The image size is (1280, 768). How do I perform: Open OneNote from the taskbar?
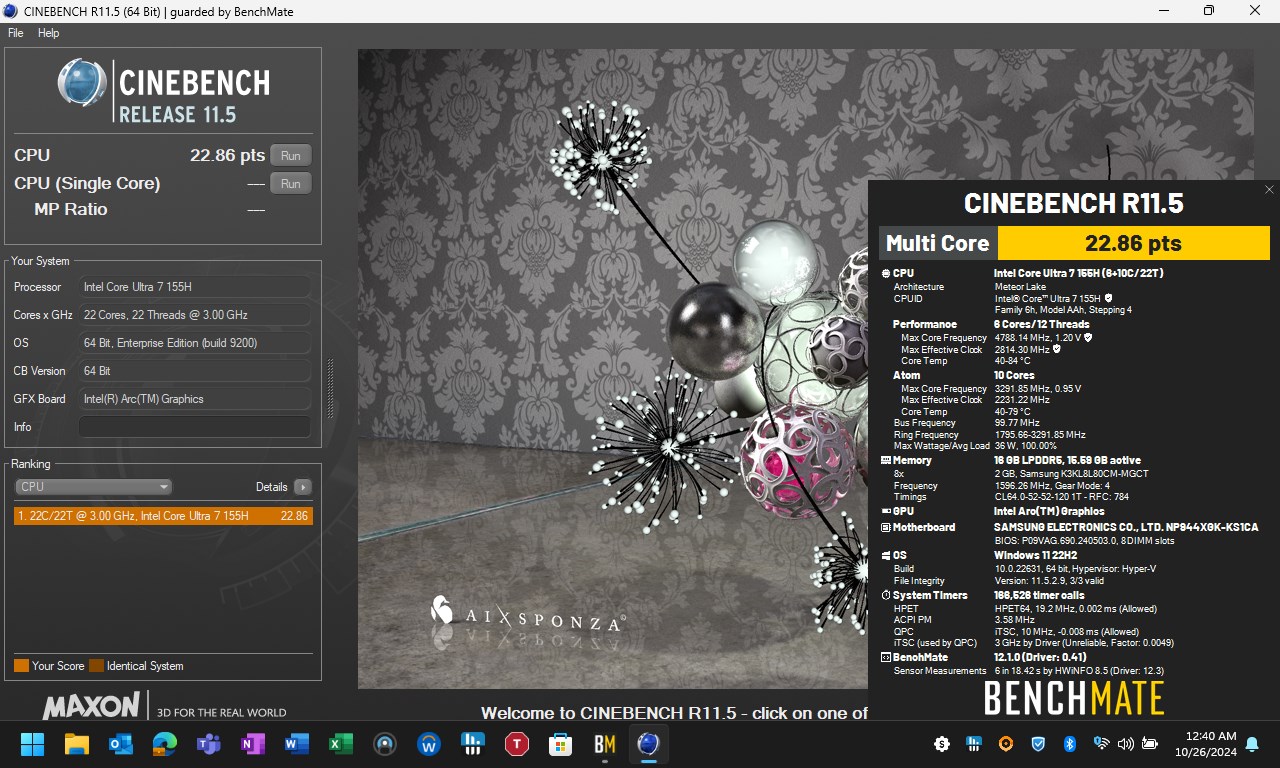(252, 744)
